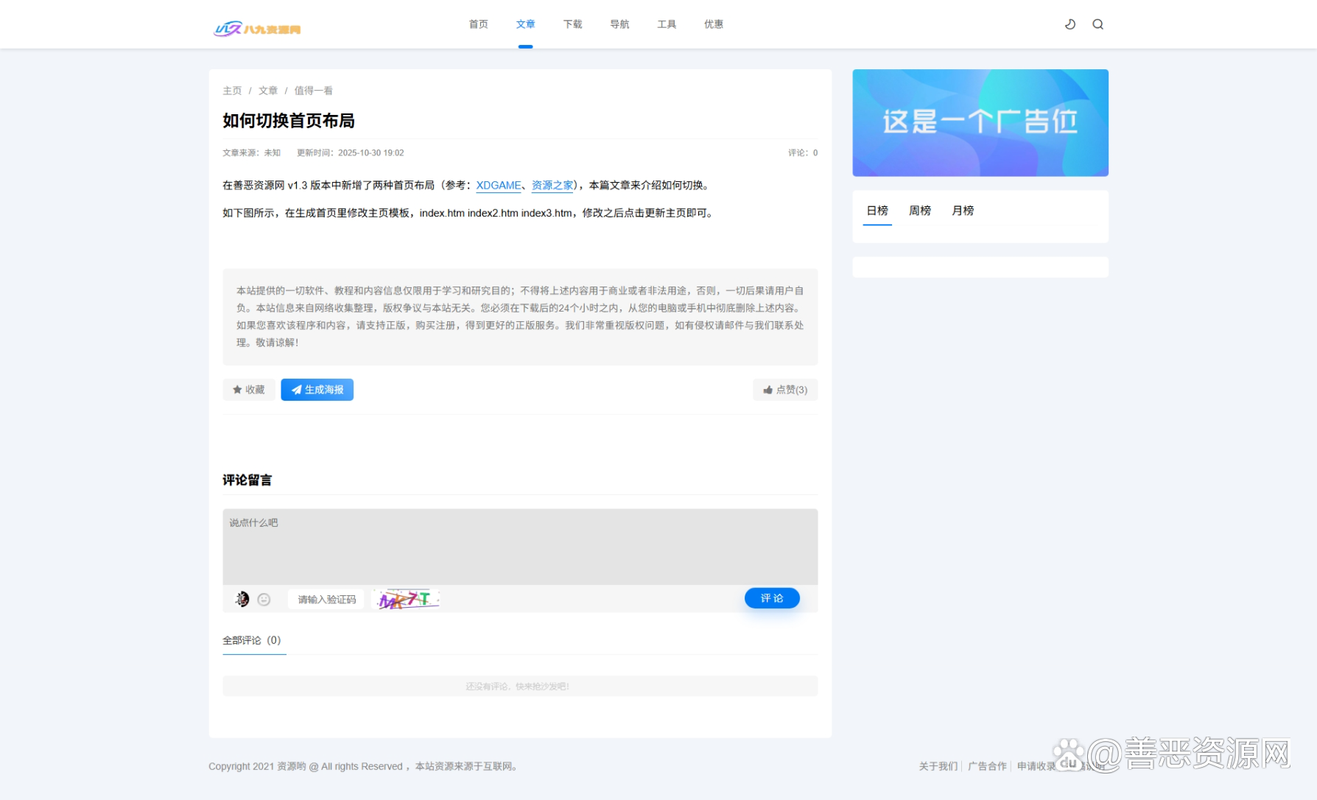Click the paper-plane icon on 生成海报 button
The height and width of the screenshot is (800, 1317).
[x=295, y=389]
